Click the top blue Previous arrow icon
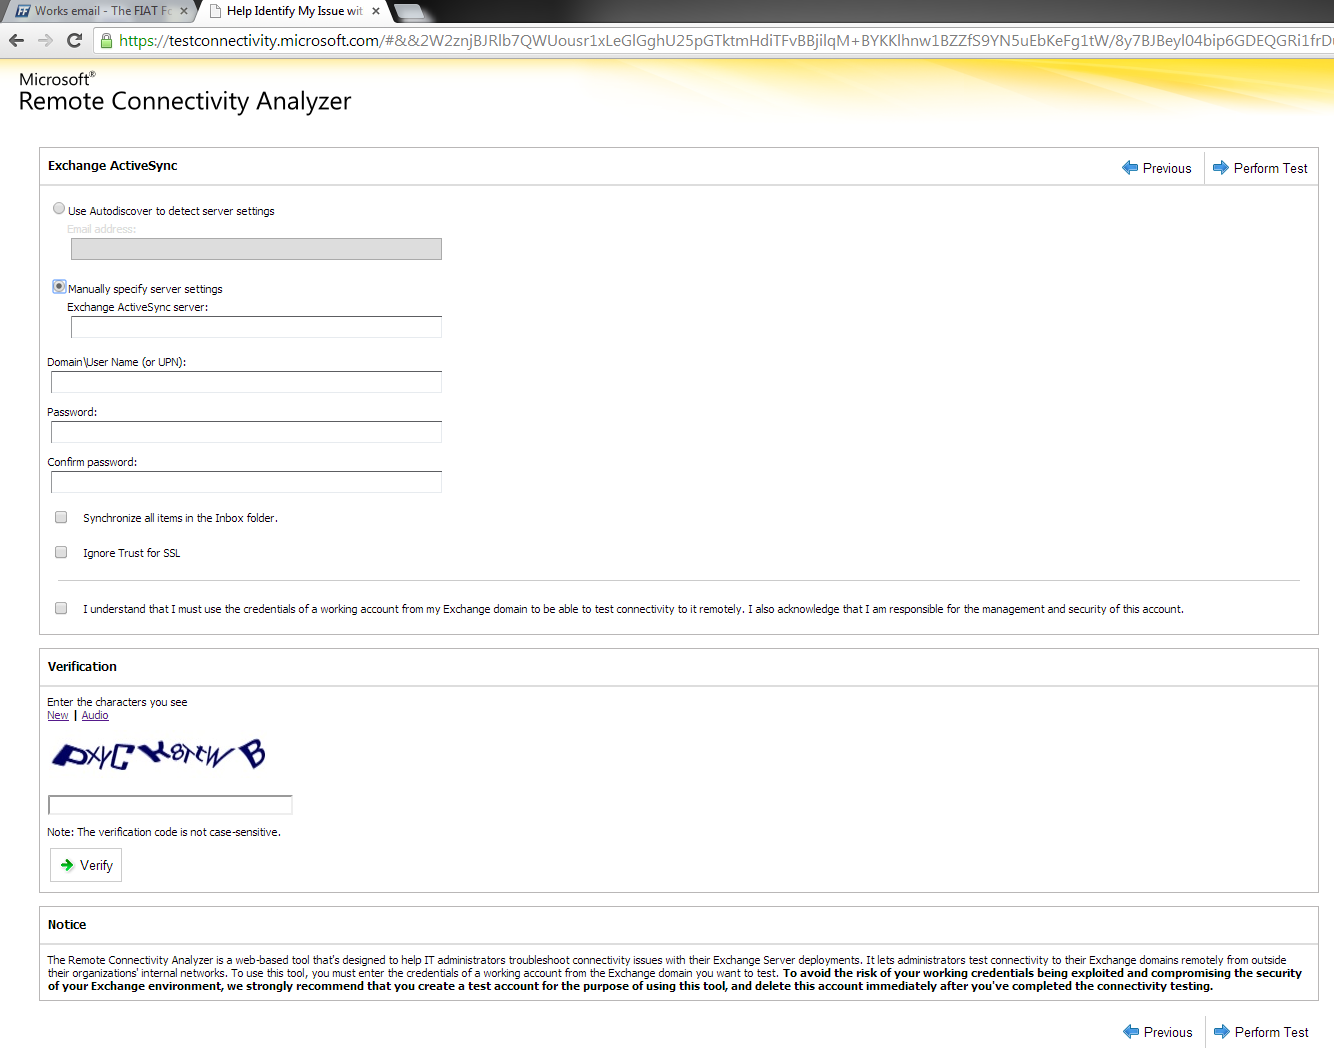 1130,168
